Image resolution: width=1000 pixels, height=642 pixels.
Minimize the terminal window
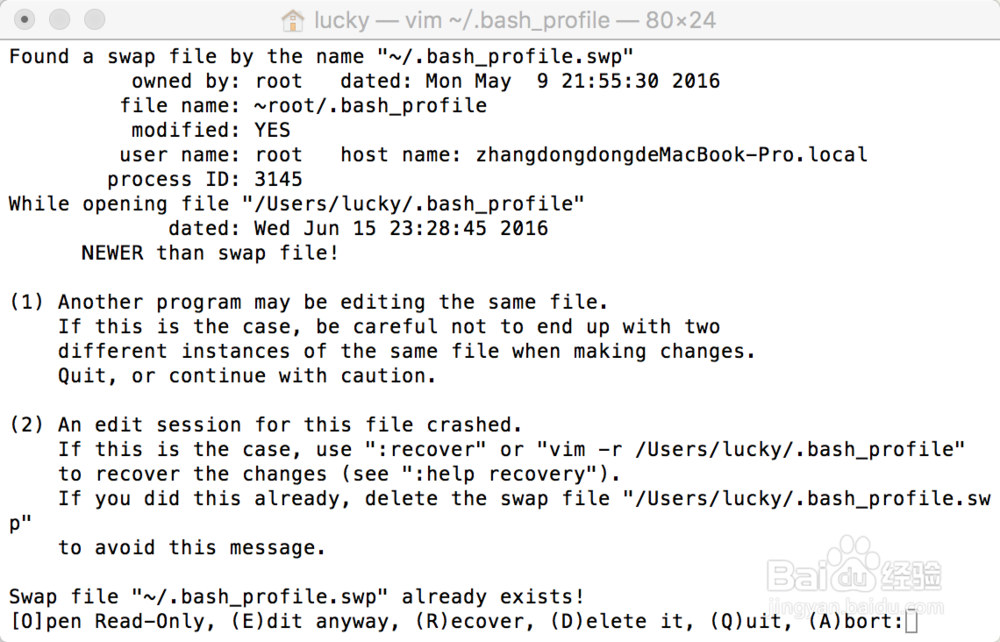(60, 19)
